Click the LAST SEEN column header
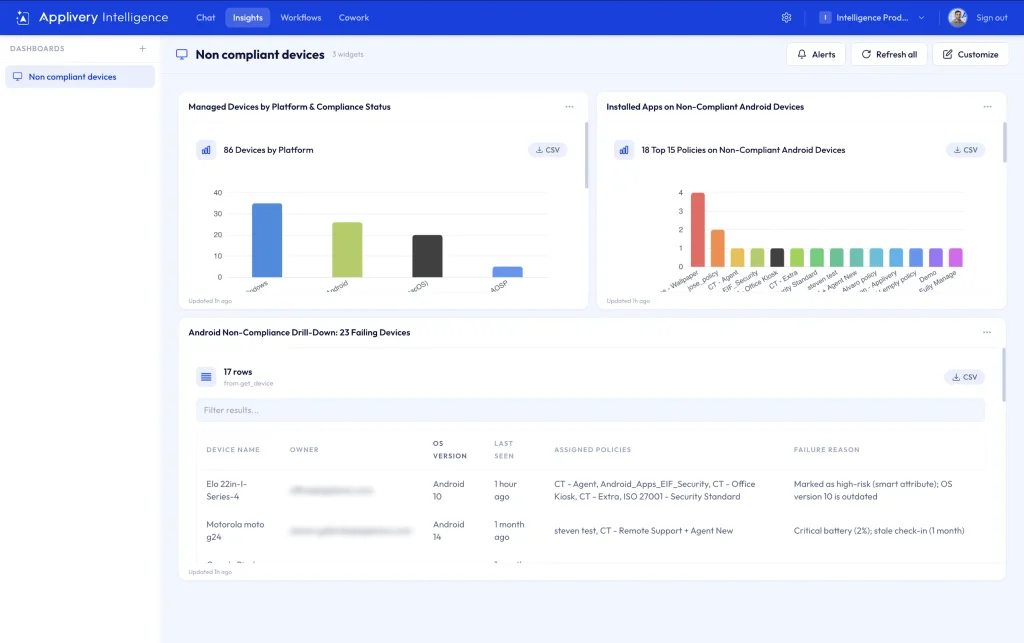Screen dimensions: 1024x643 [x=504, y=450]
